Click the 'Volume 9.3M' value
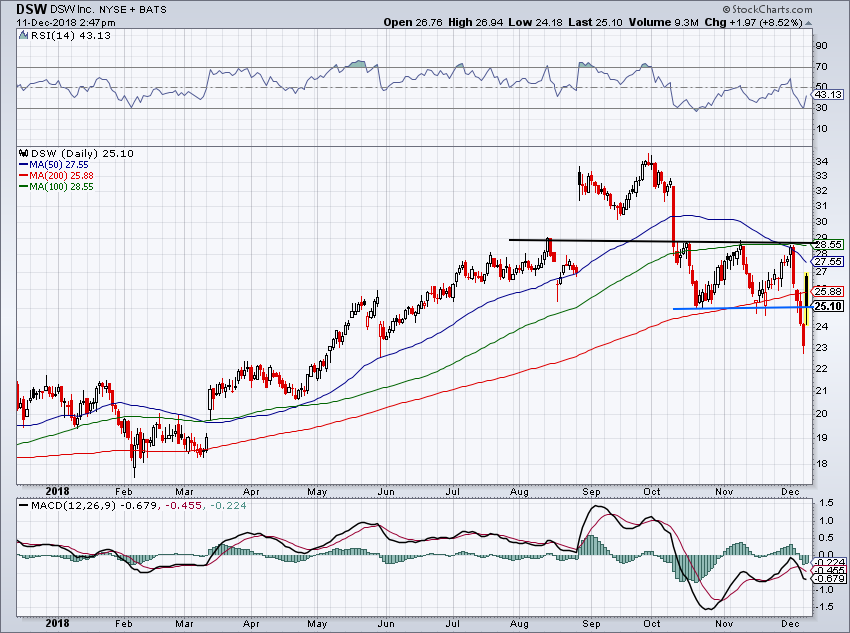This screenshot has width=850, height=633. coord(664,22)
